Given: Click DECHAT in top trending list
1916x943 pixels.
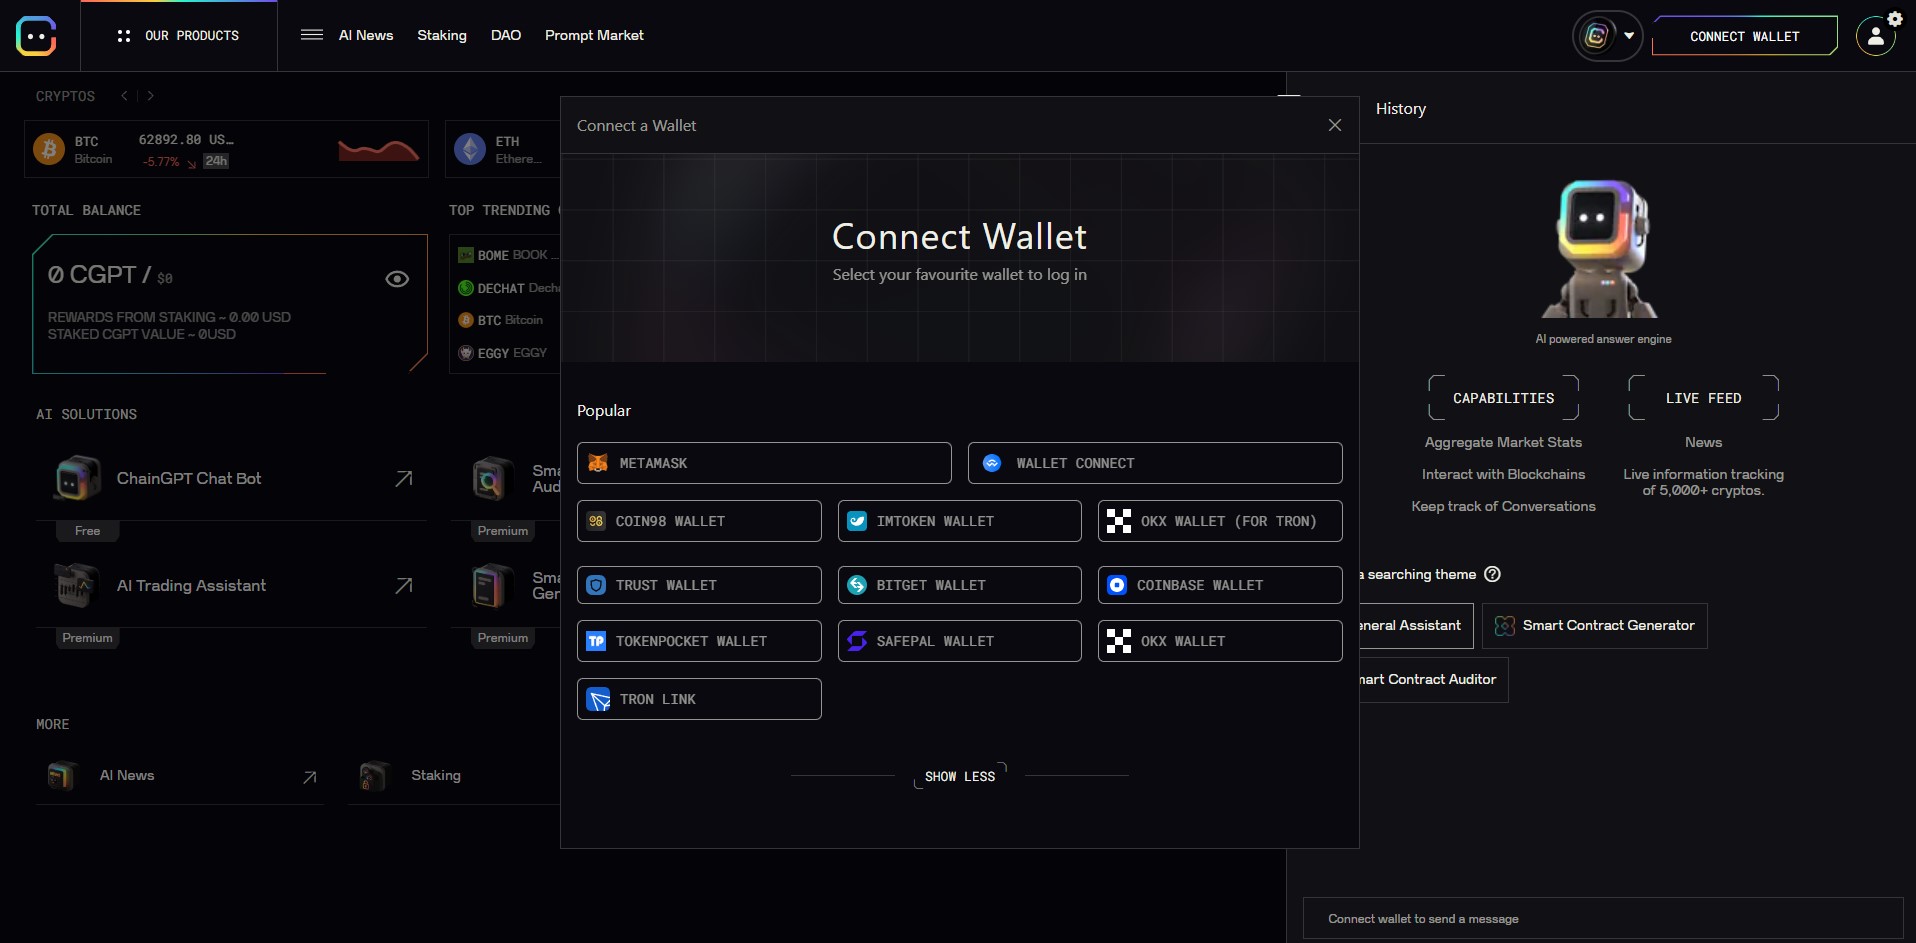Looking at the screenshot, I should (508, 288).
